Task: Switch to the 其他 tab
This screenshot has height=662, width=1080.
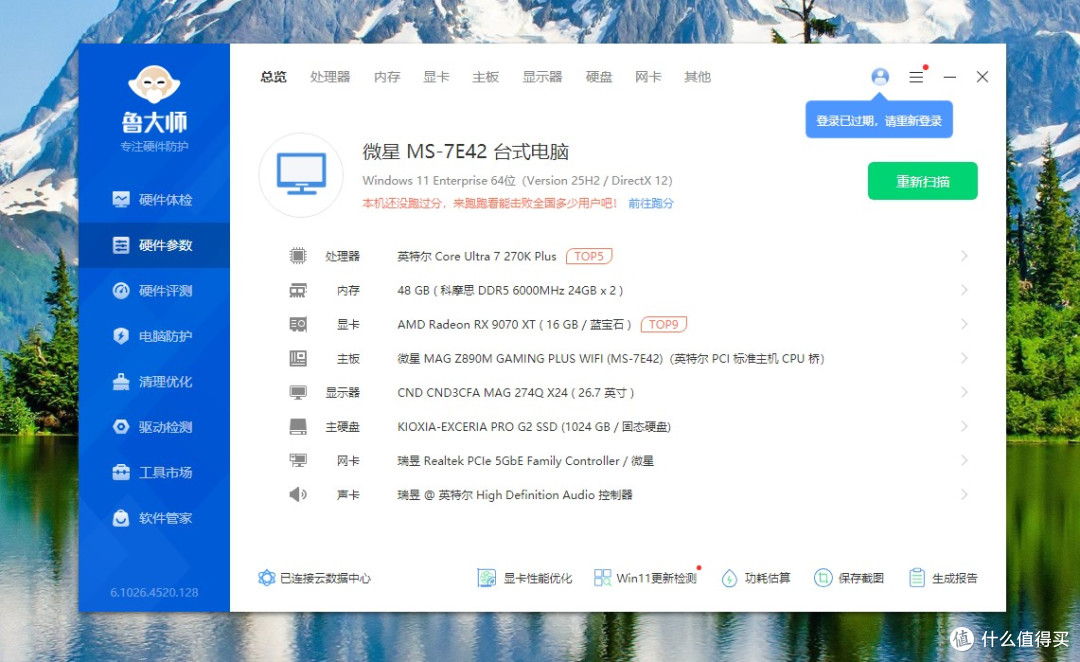Action: (x=698, y=77)
